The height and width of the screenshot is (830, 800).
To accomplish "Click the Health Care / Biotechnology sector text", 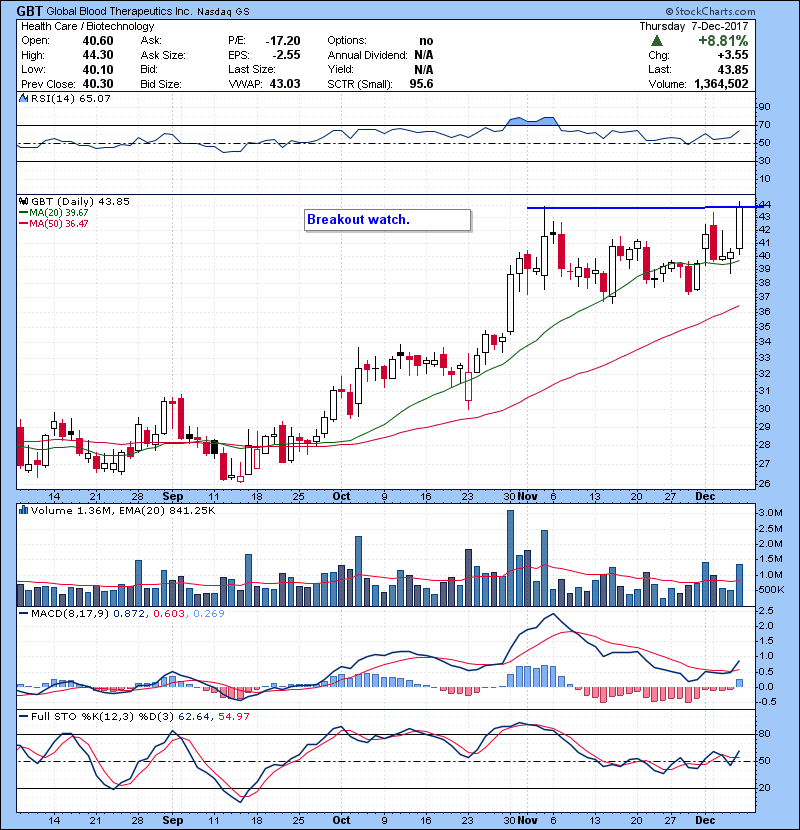I will (87, 26).
